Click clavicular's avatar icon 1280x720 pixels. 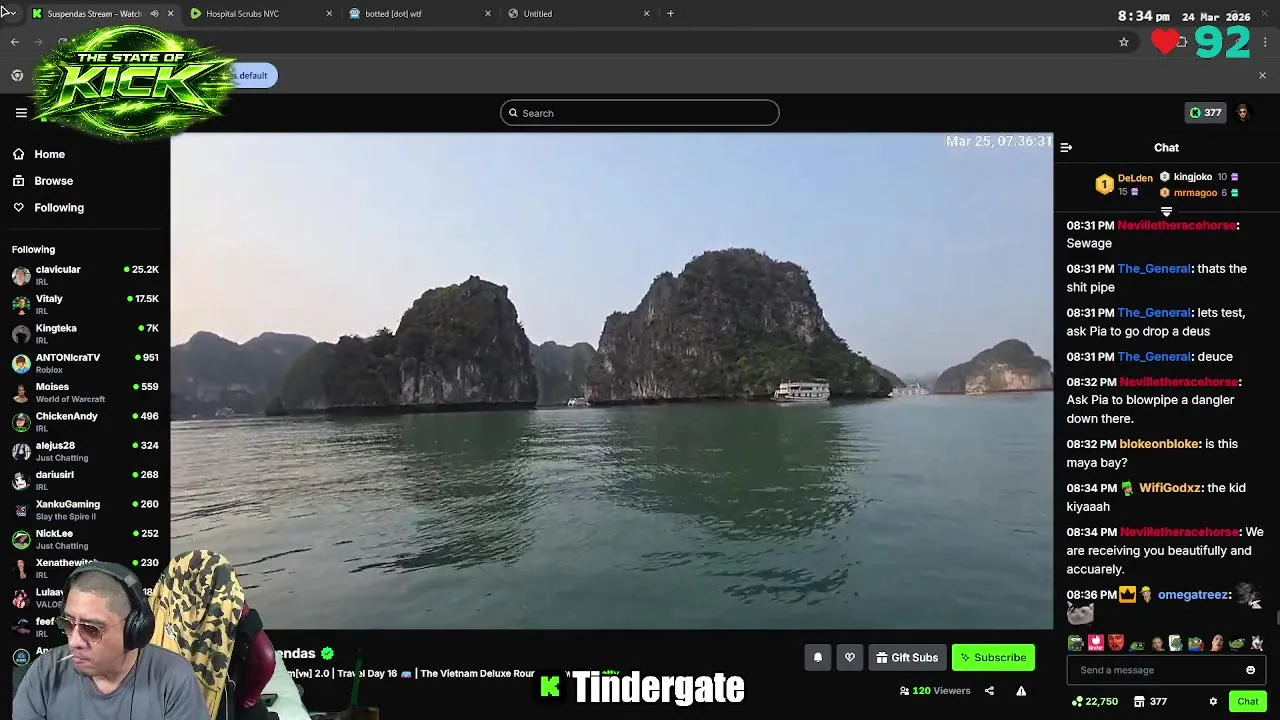pyautogui.click(x=21, y=275)
